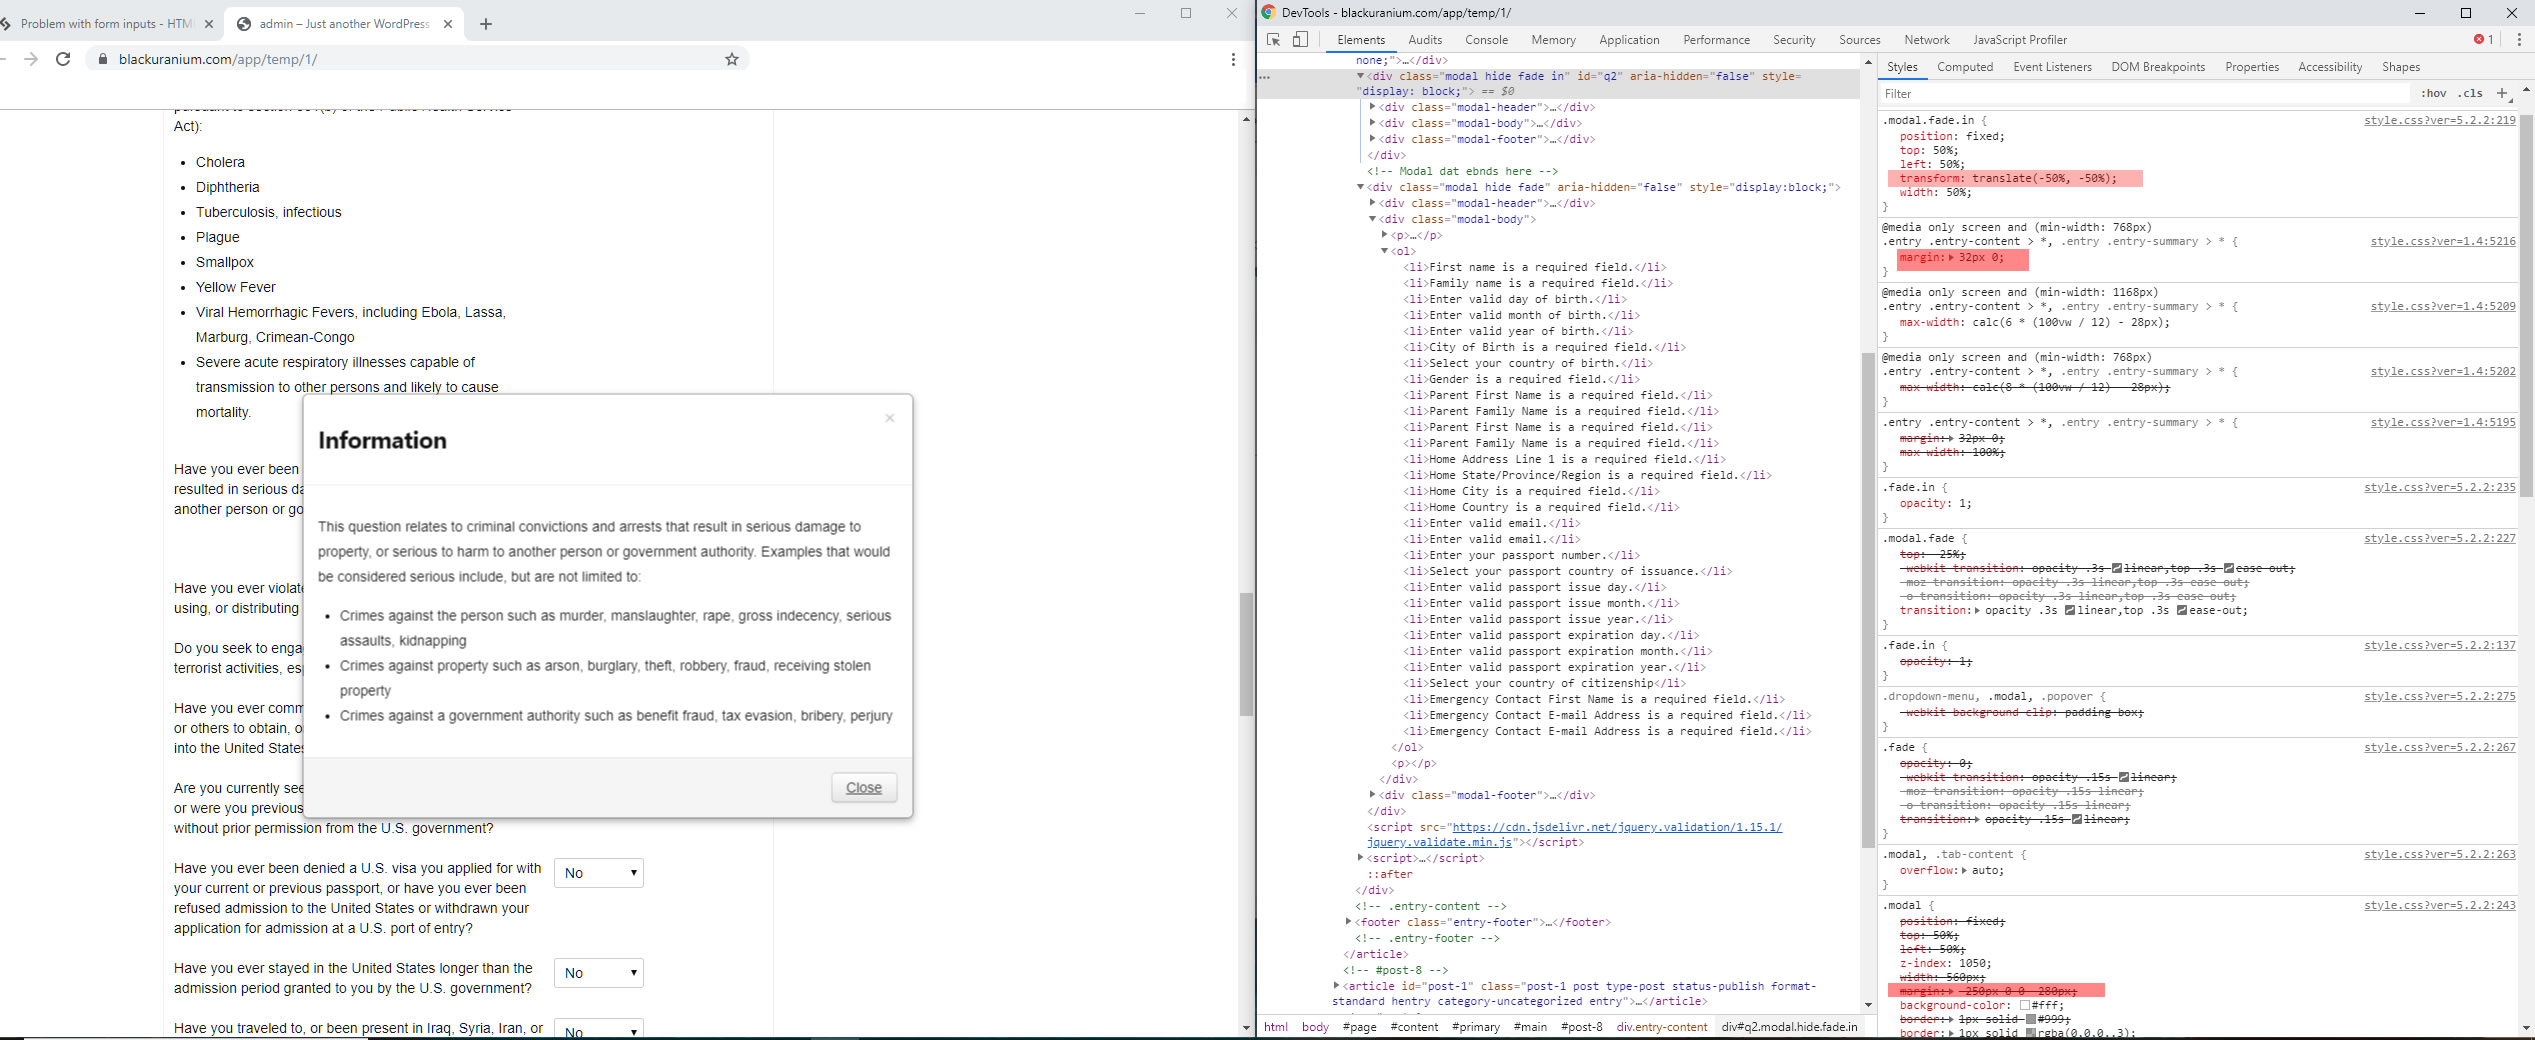Click the web page vertical scrollbar thumb
The image size is (2535, 1040).
[1246, 654]
